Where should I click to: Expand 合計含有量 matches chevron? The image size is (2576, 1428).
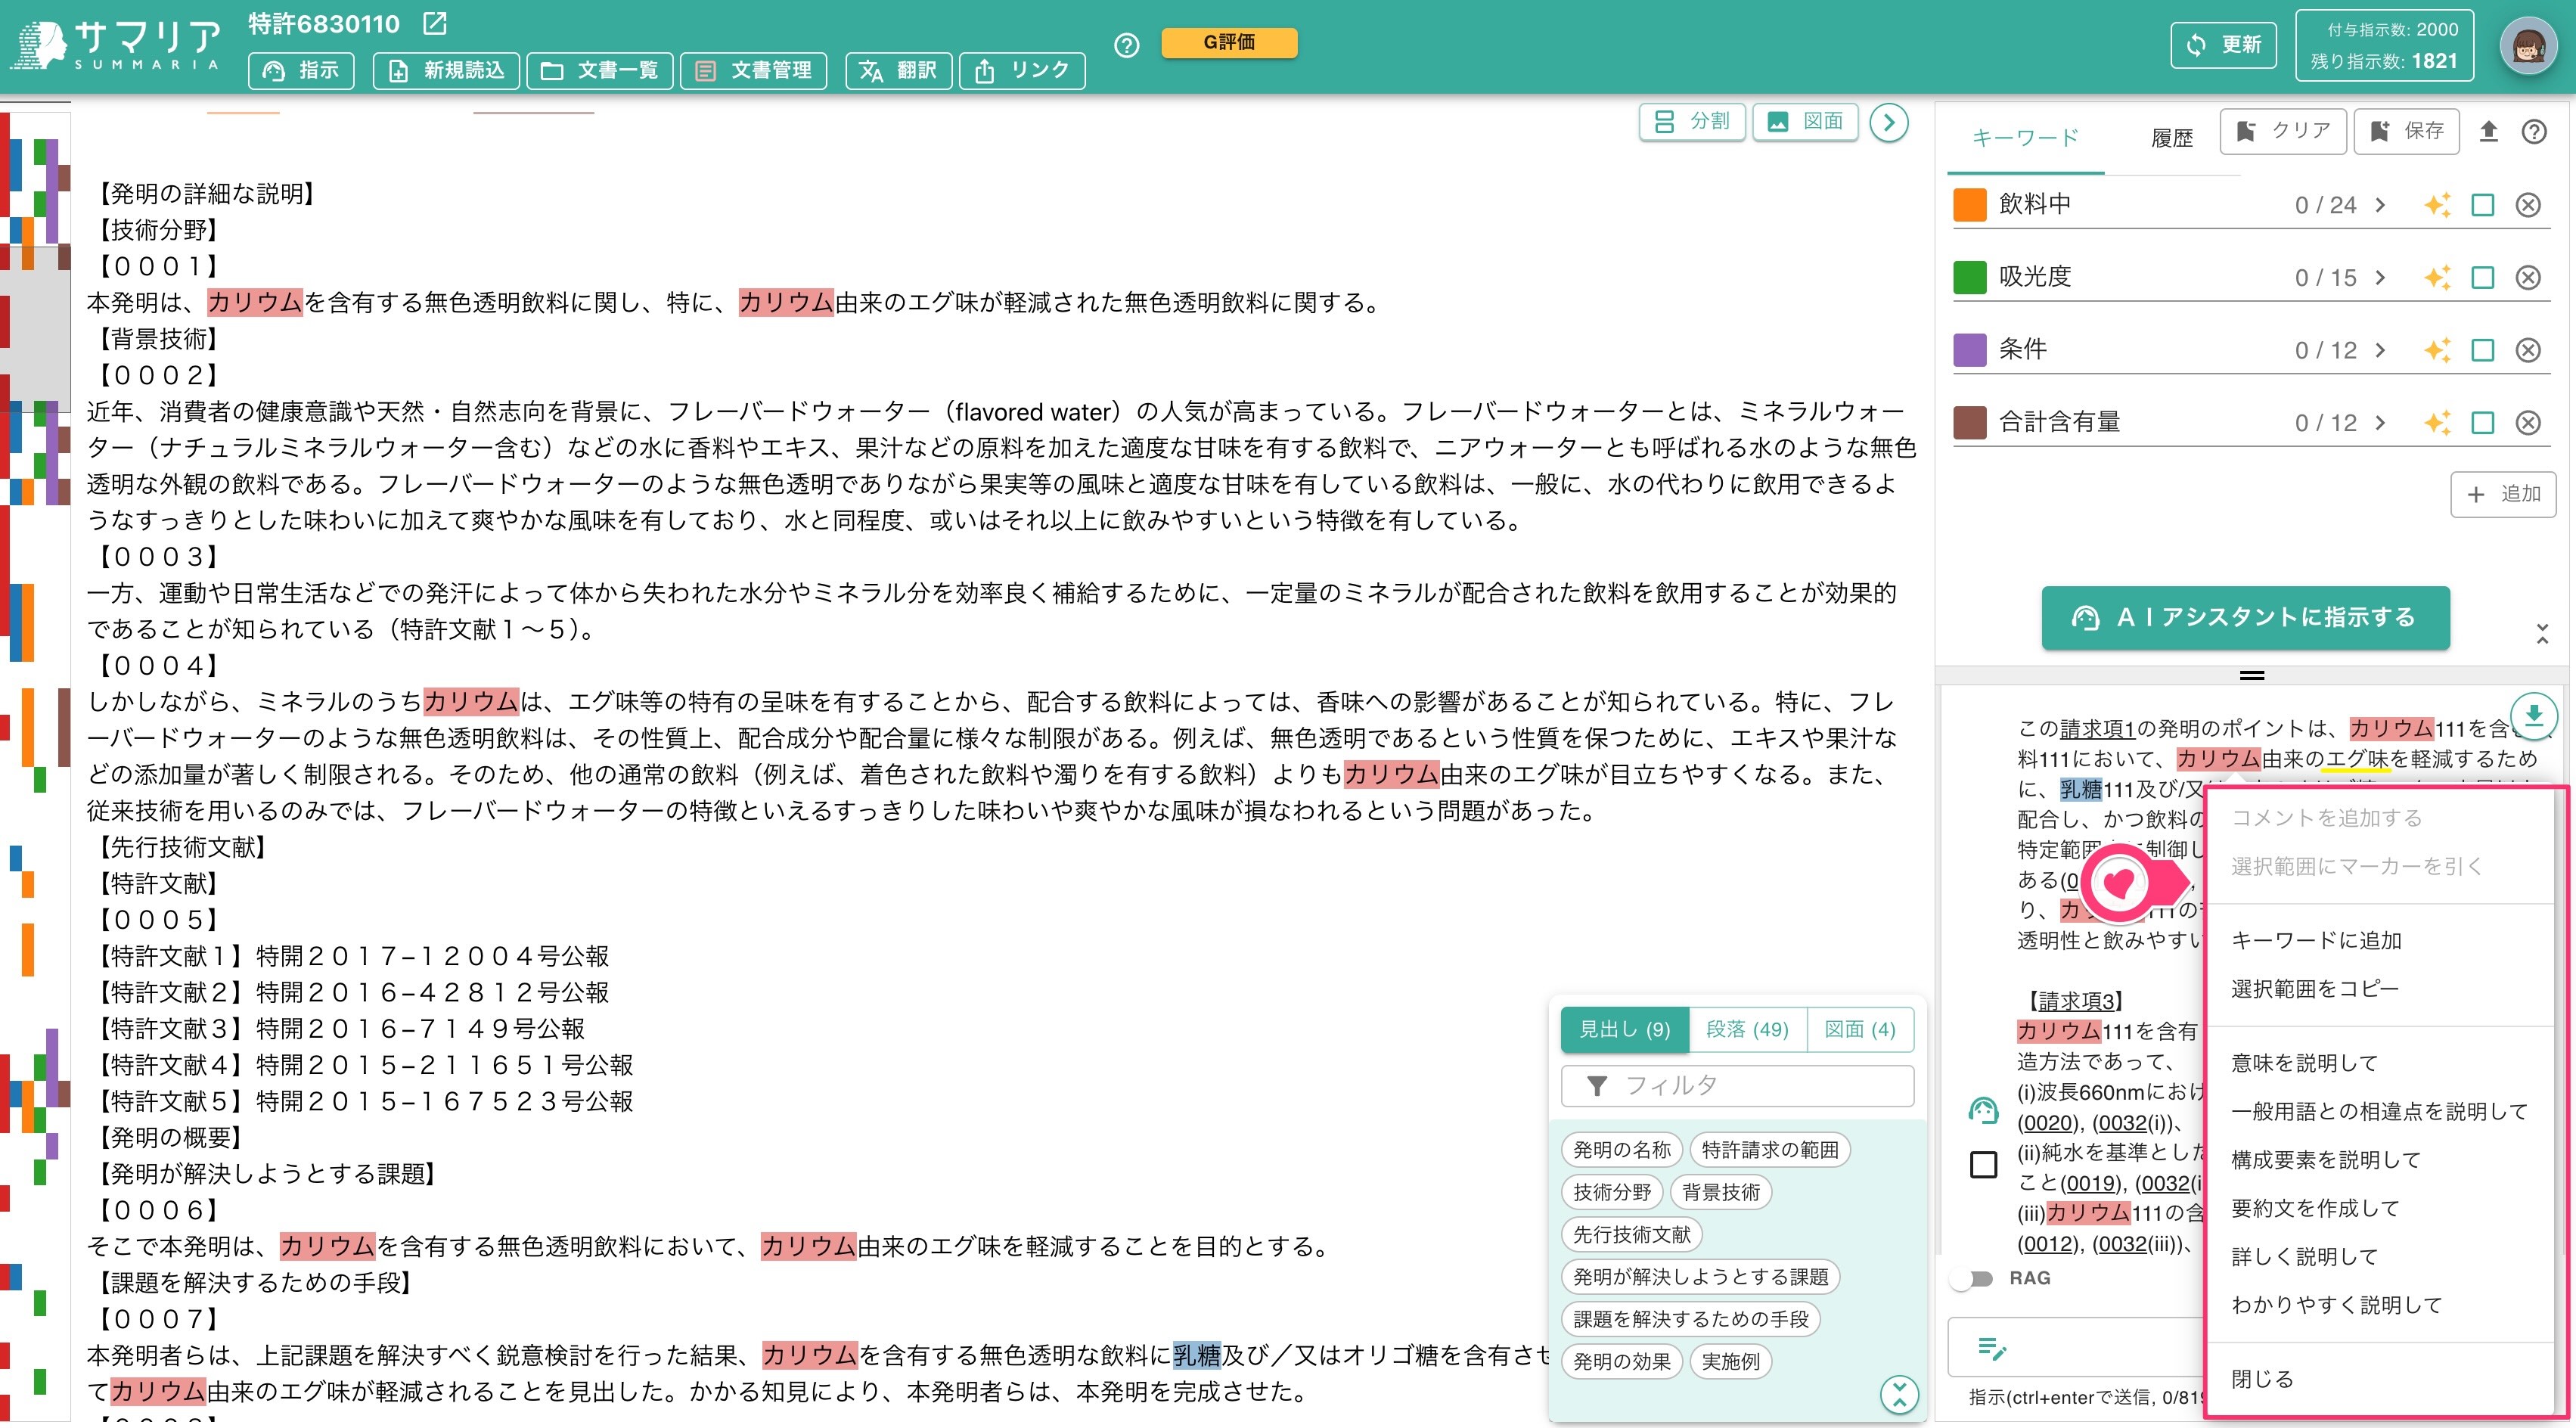tap(2380, 422)
